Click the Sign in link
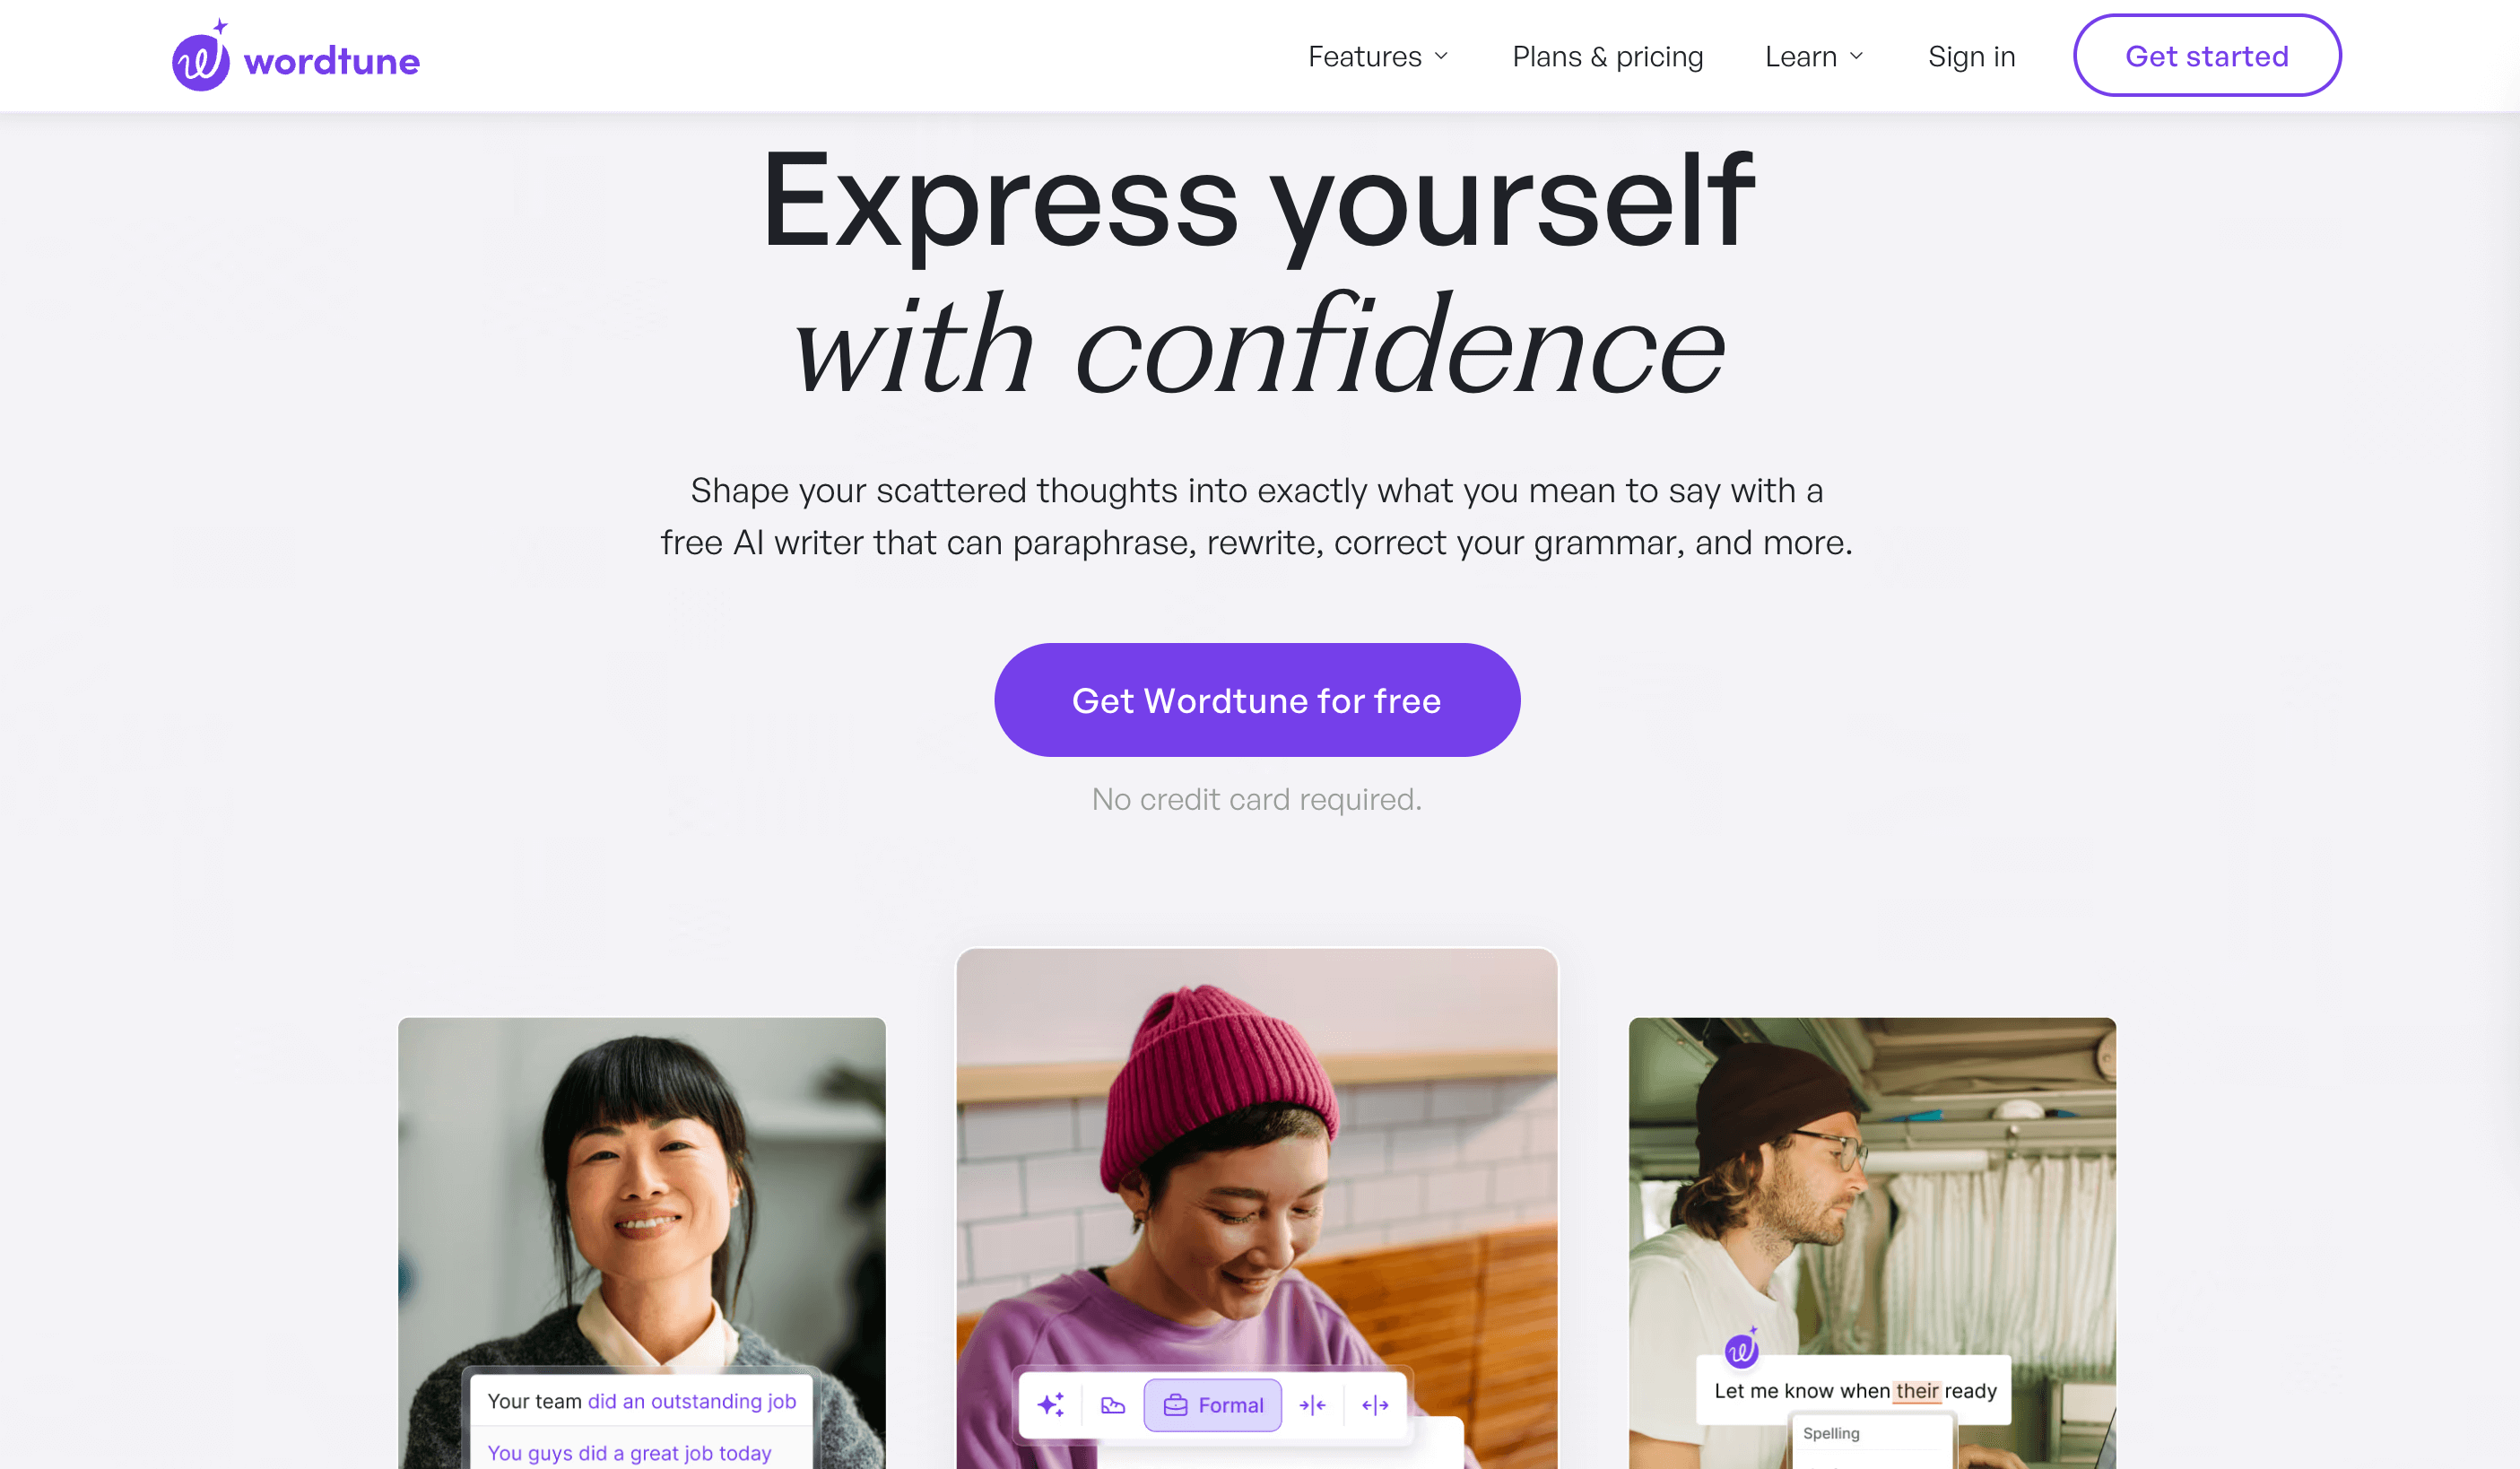 1971,56
